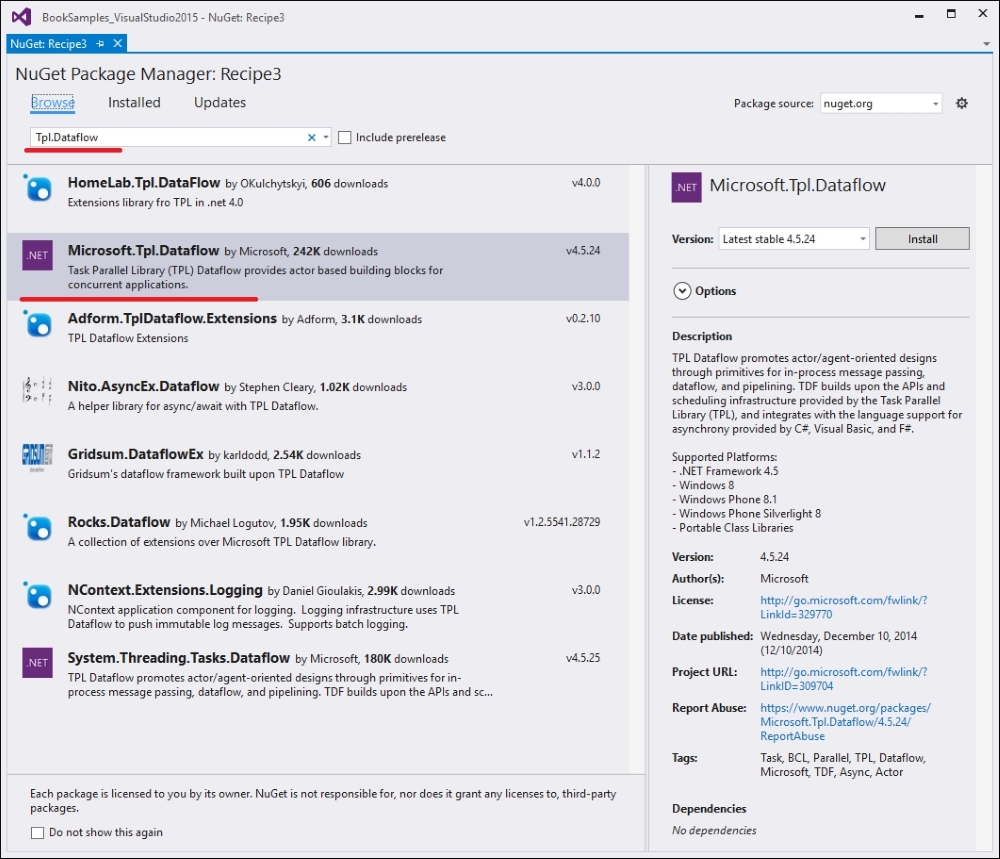Click the Visual Studio logo icon
This screenshot has width=1000, height=859.
21,17
